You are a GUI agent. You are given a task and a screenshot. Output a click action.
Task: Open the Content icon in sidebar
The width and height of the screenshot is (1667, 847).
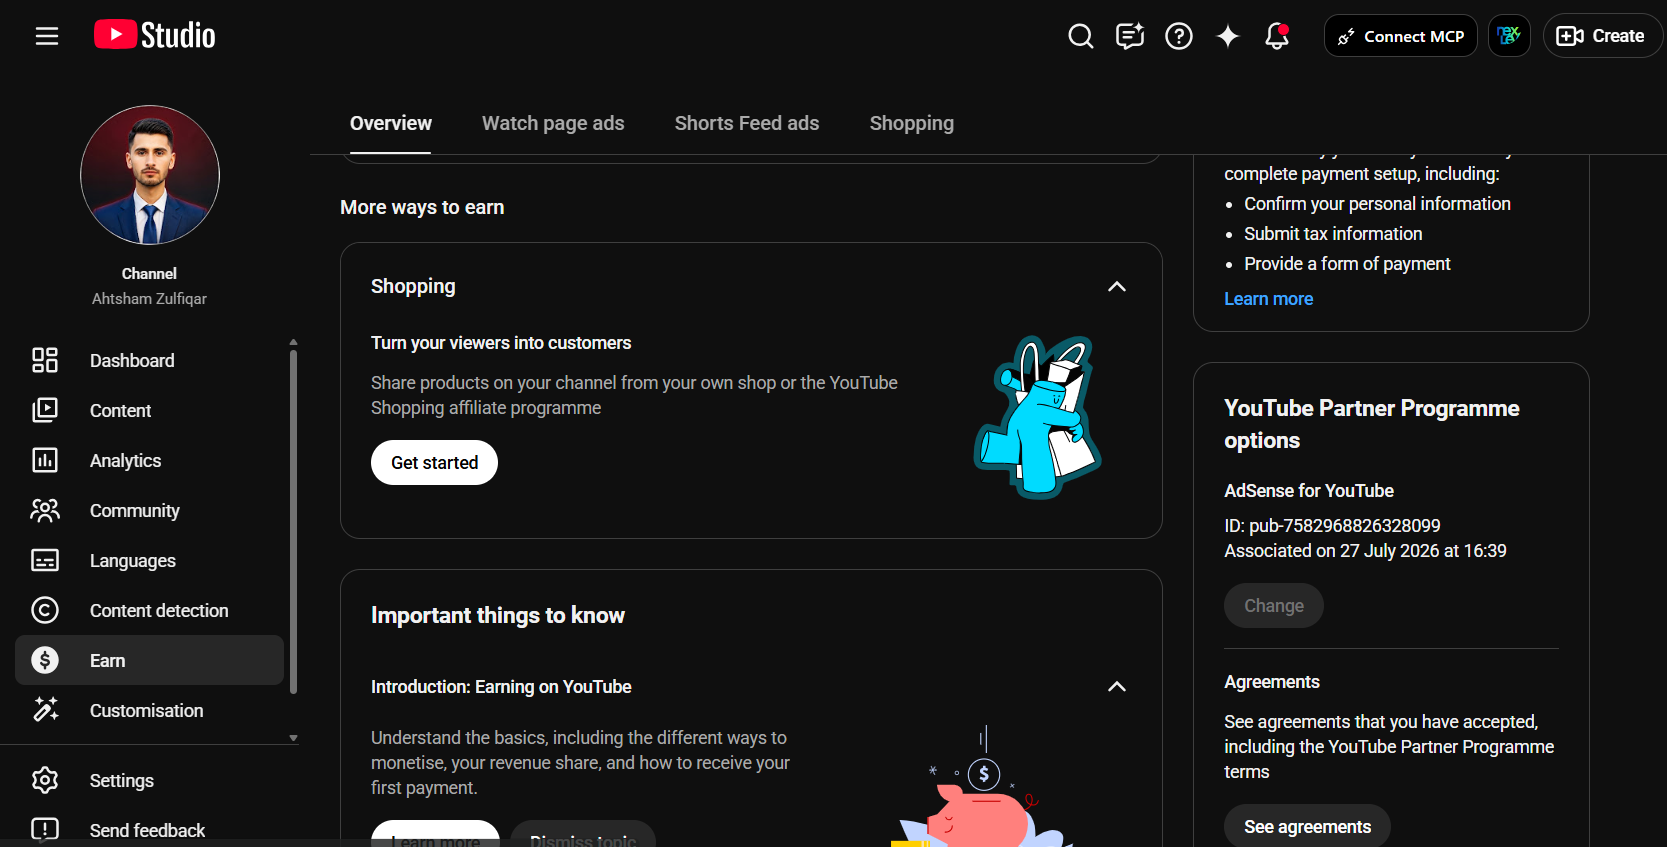pyautogui.click(x=45, y=410)
